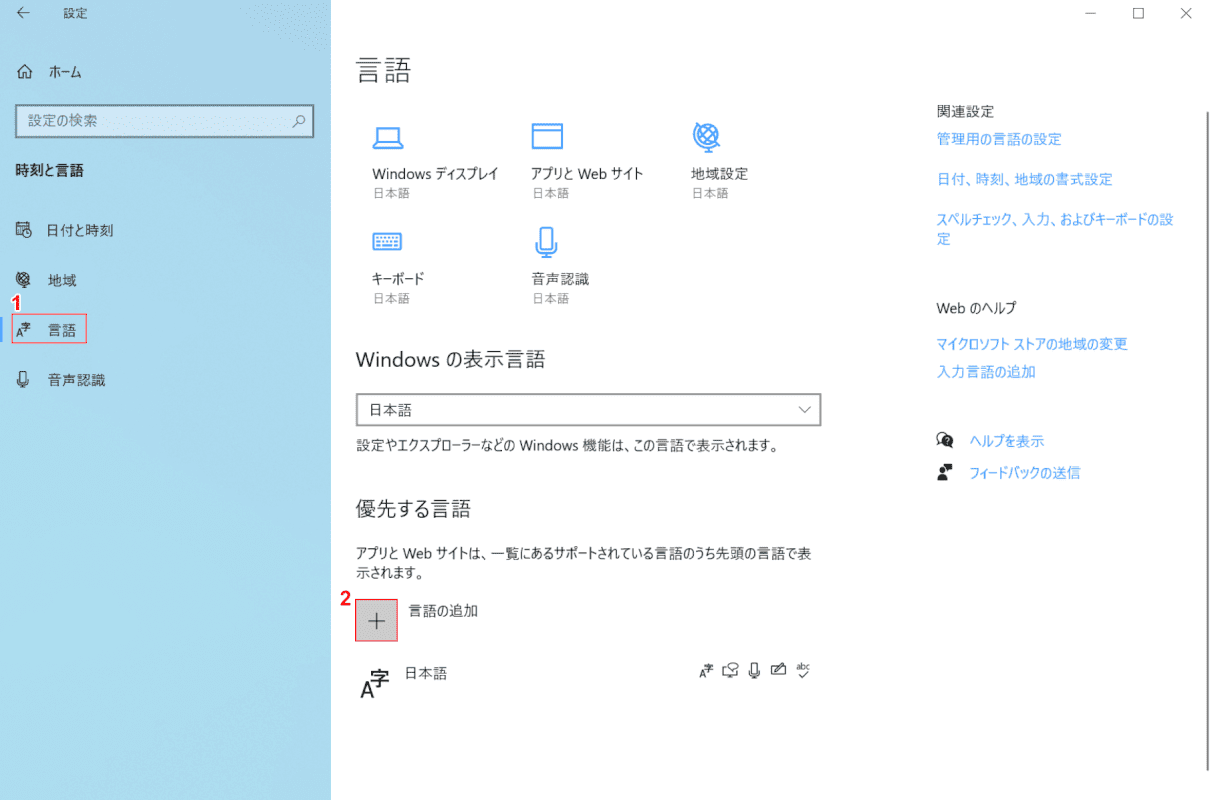This screenshot has width=1210, height=800.
Task: Open マイクロソフト ストアの地域の変更 link
Action: [1032, 343]
